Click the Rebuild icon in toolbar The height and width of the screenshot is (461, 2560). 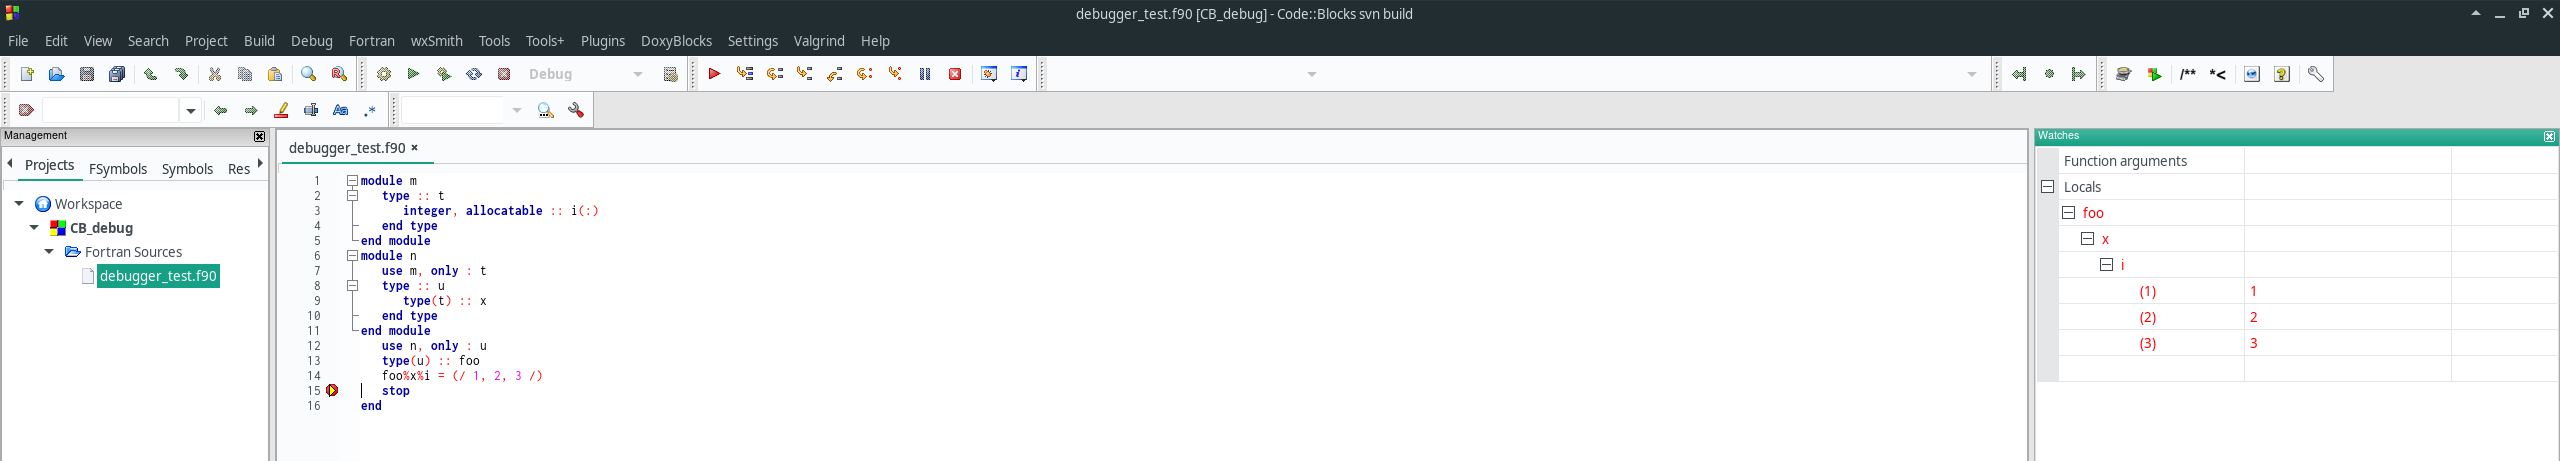coord(474,74)
